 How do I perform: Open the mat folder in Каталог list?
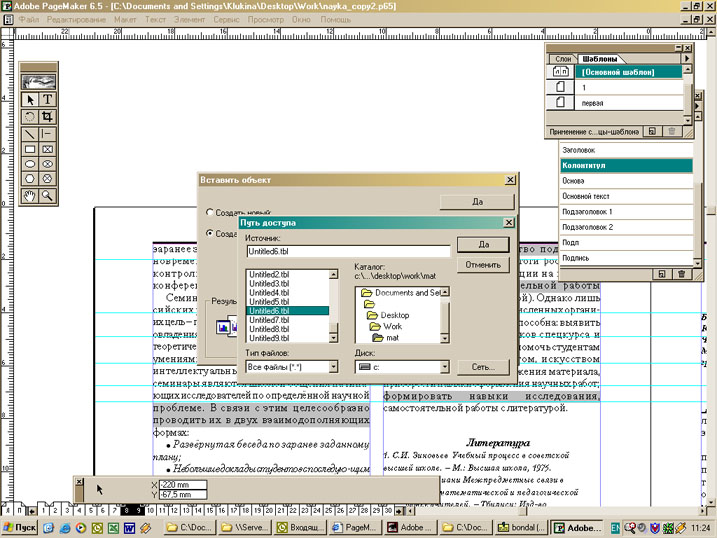385,338
